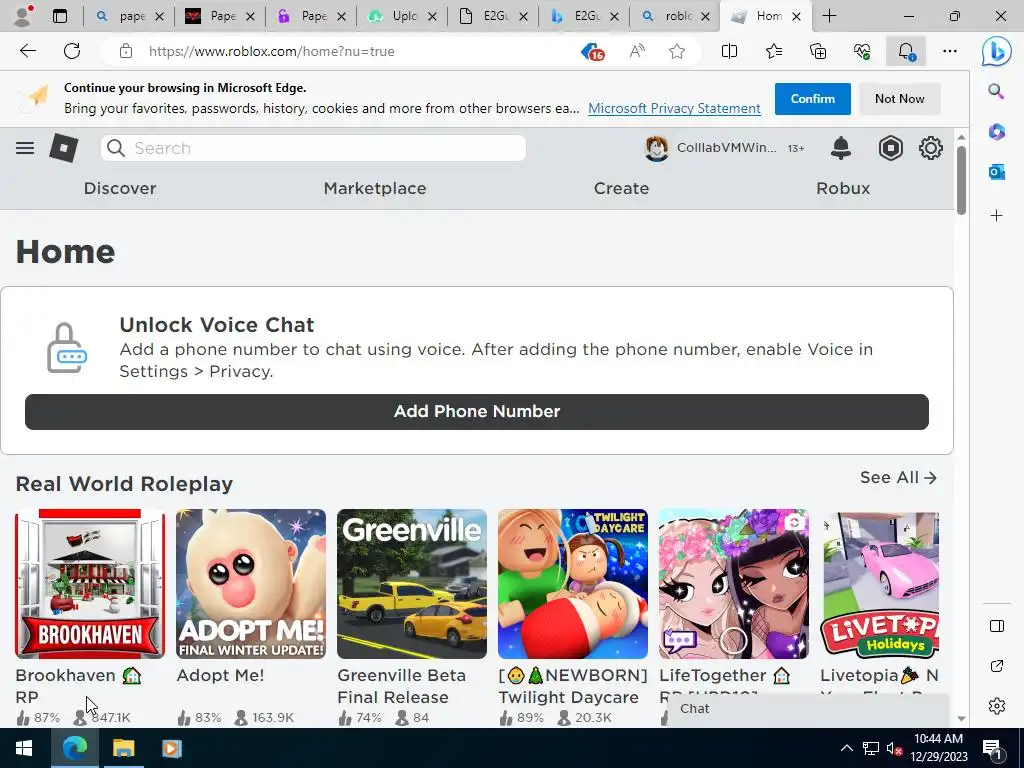Viewport: 1024px width, 768px height.
Task: Open the media player taskbar icon
Action: pos(172,748)
